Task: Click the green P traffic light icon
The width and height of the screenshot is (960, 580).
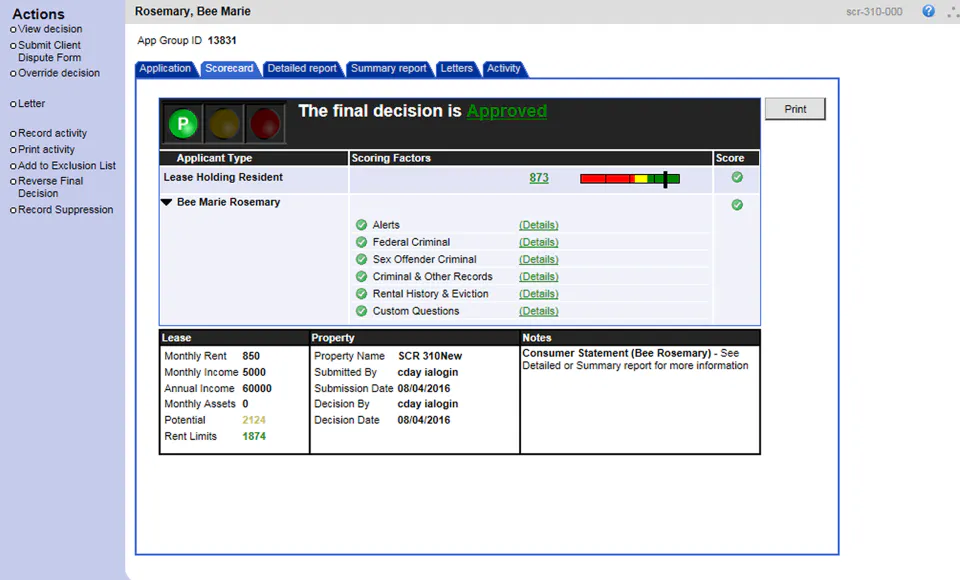Action: point(183,123)
